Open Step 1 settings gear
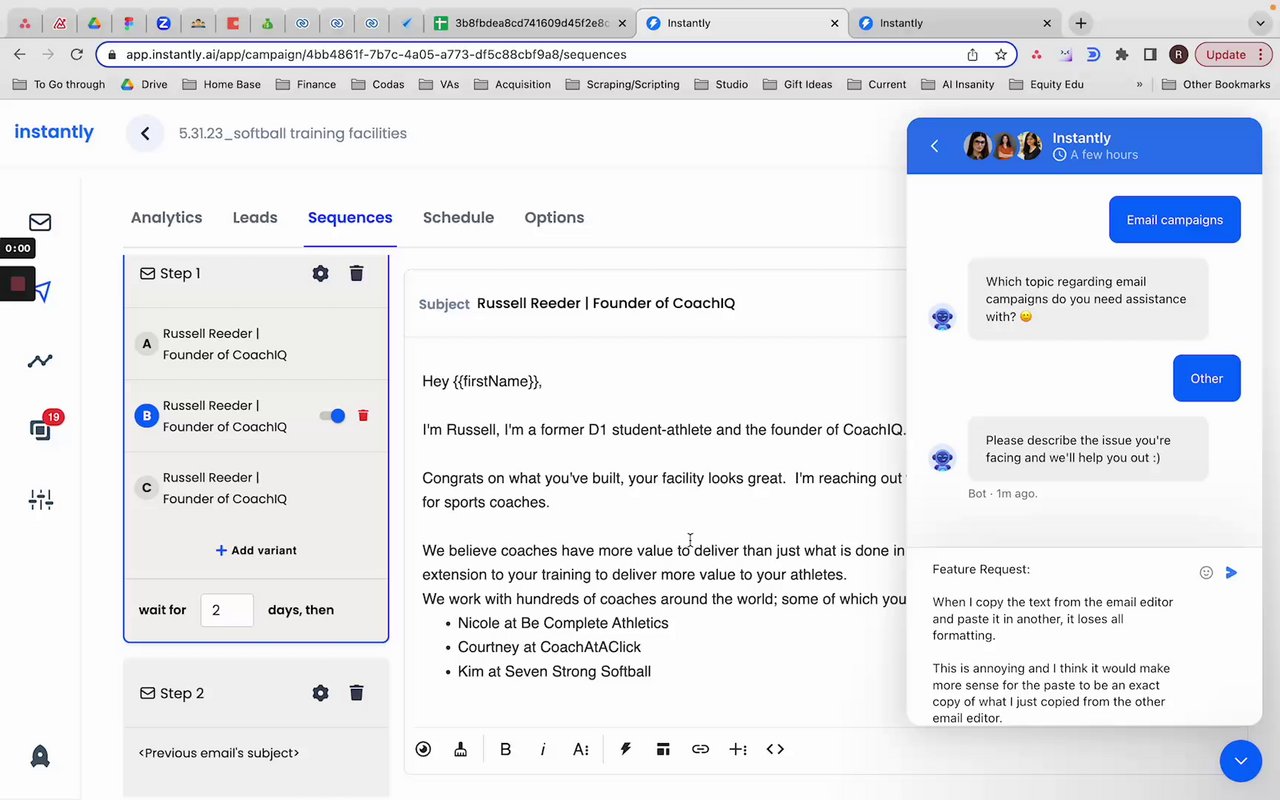Screen dimensions: 1280x800 [320, 273]
